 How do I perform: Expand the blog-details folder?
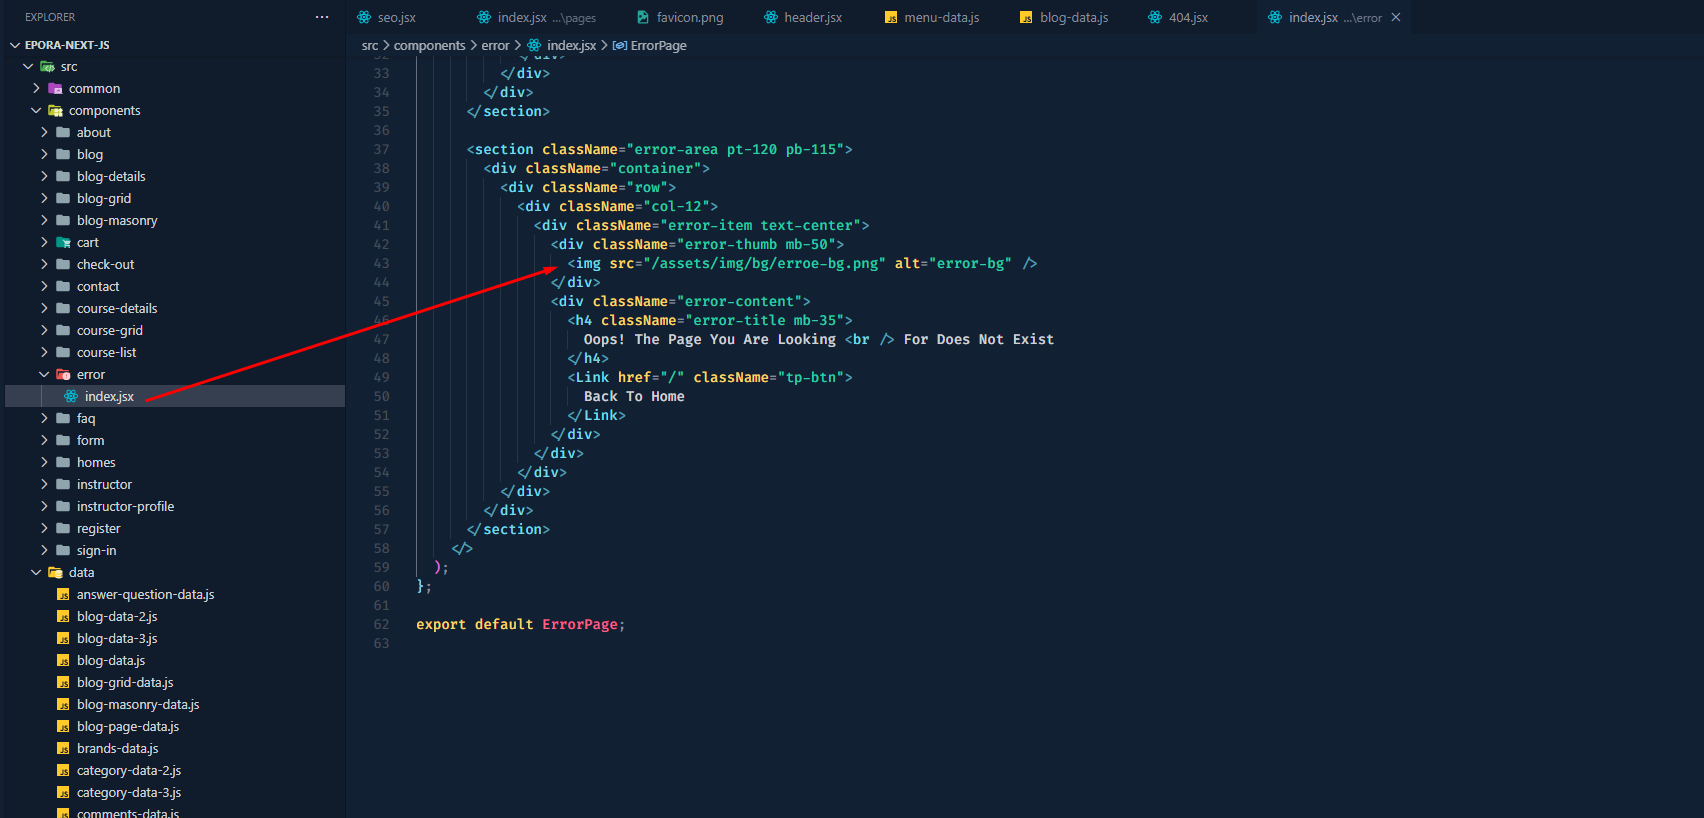point(44,177)
